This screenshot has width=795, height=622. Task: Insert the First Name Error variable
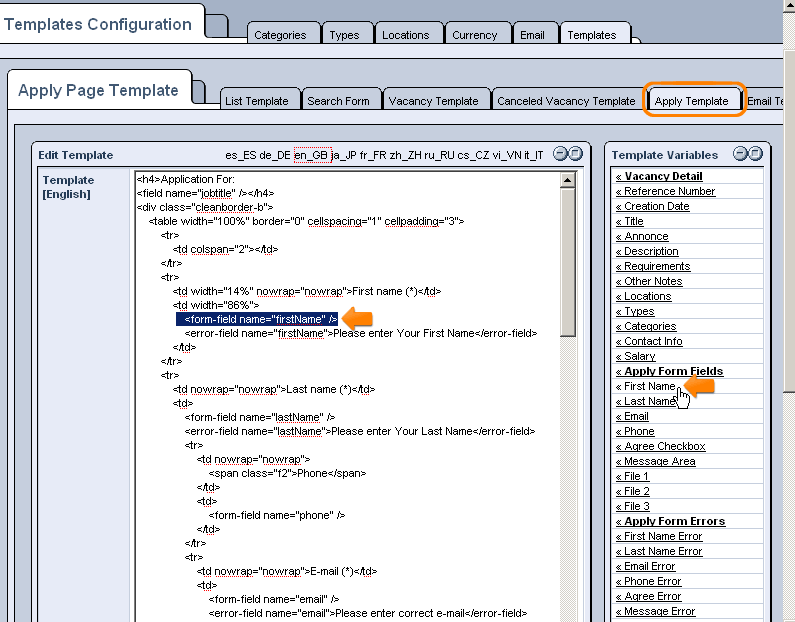point(659,536)
